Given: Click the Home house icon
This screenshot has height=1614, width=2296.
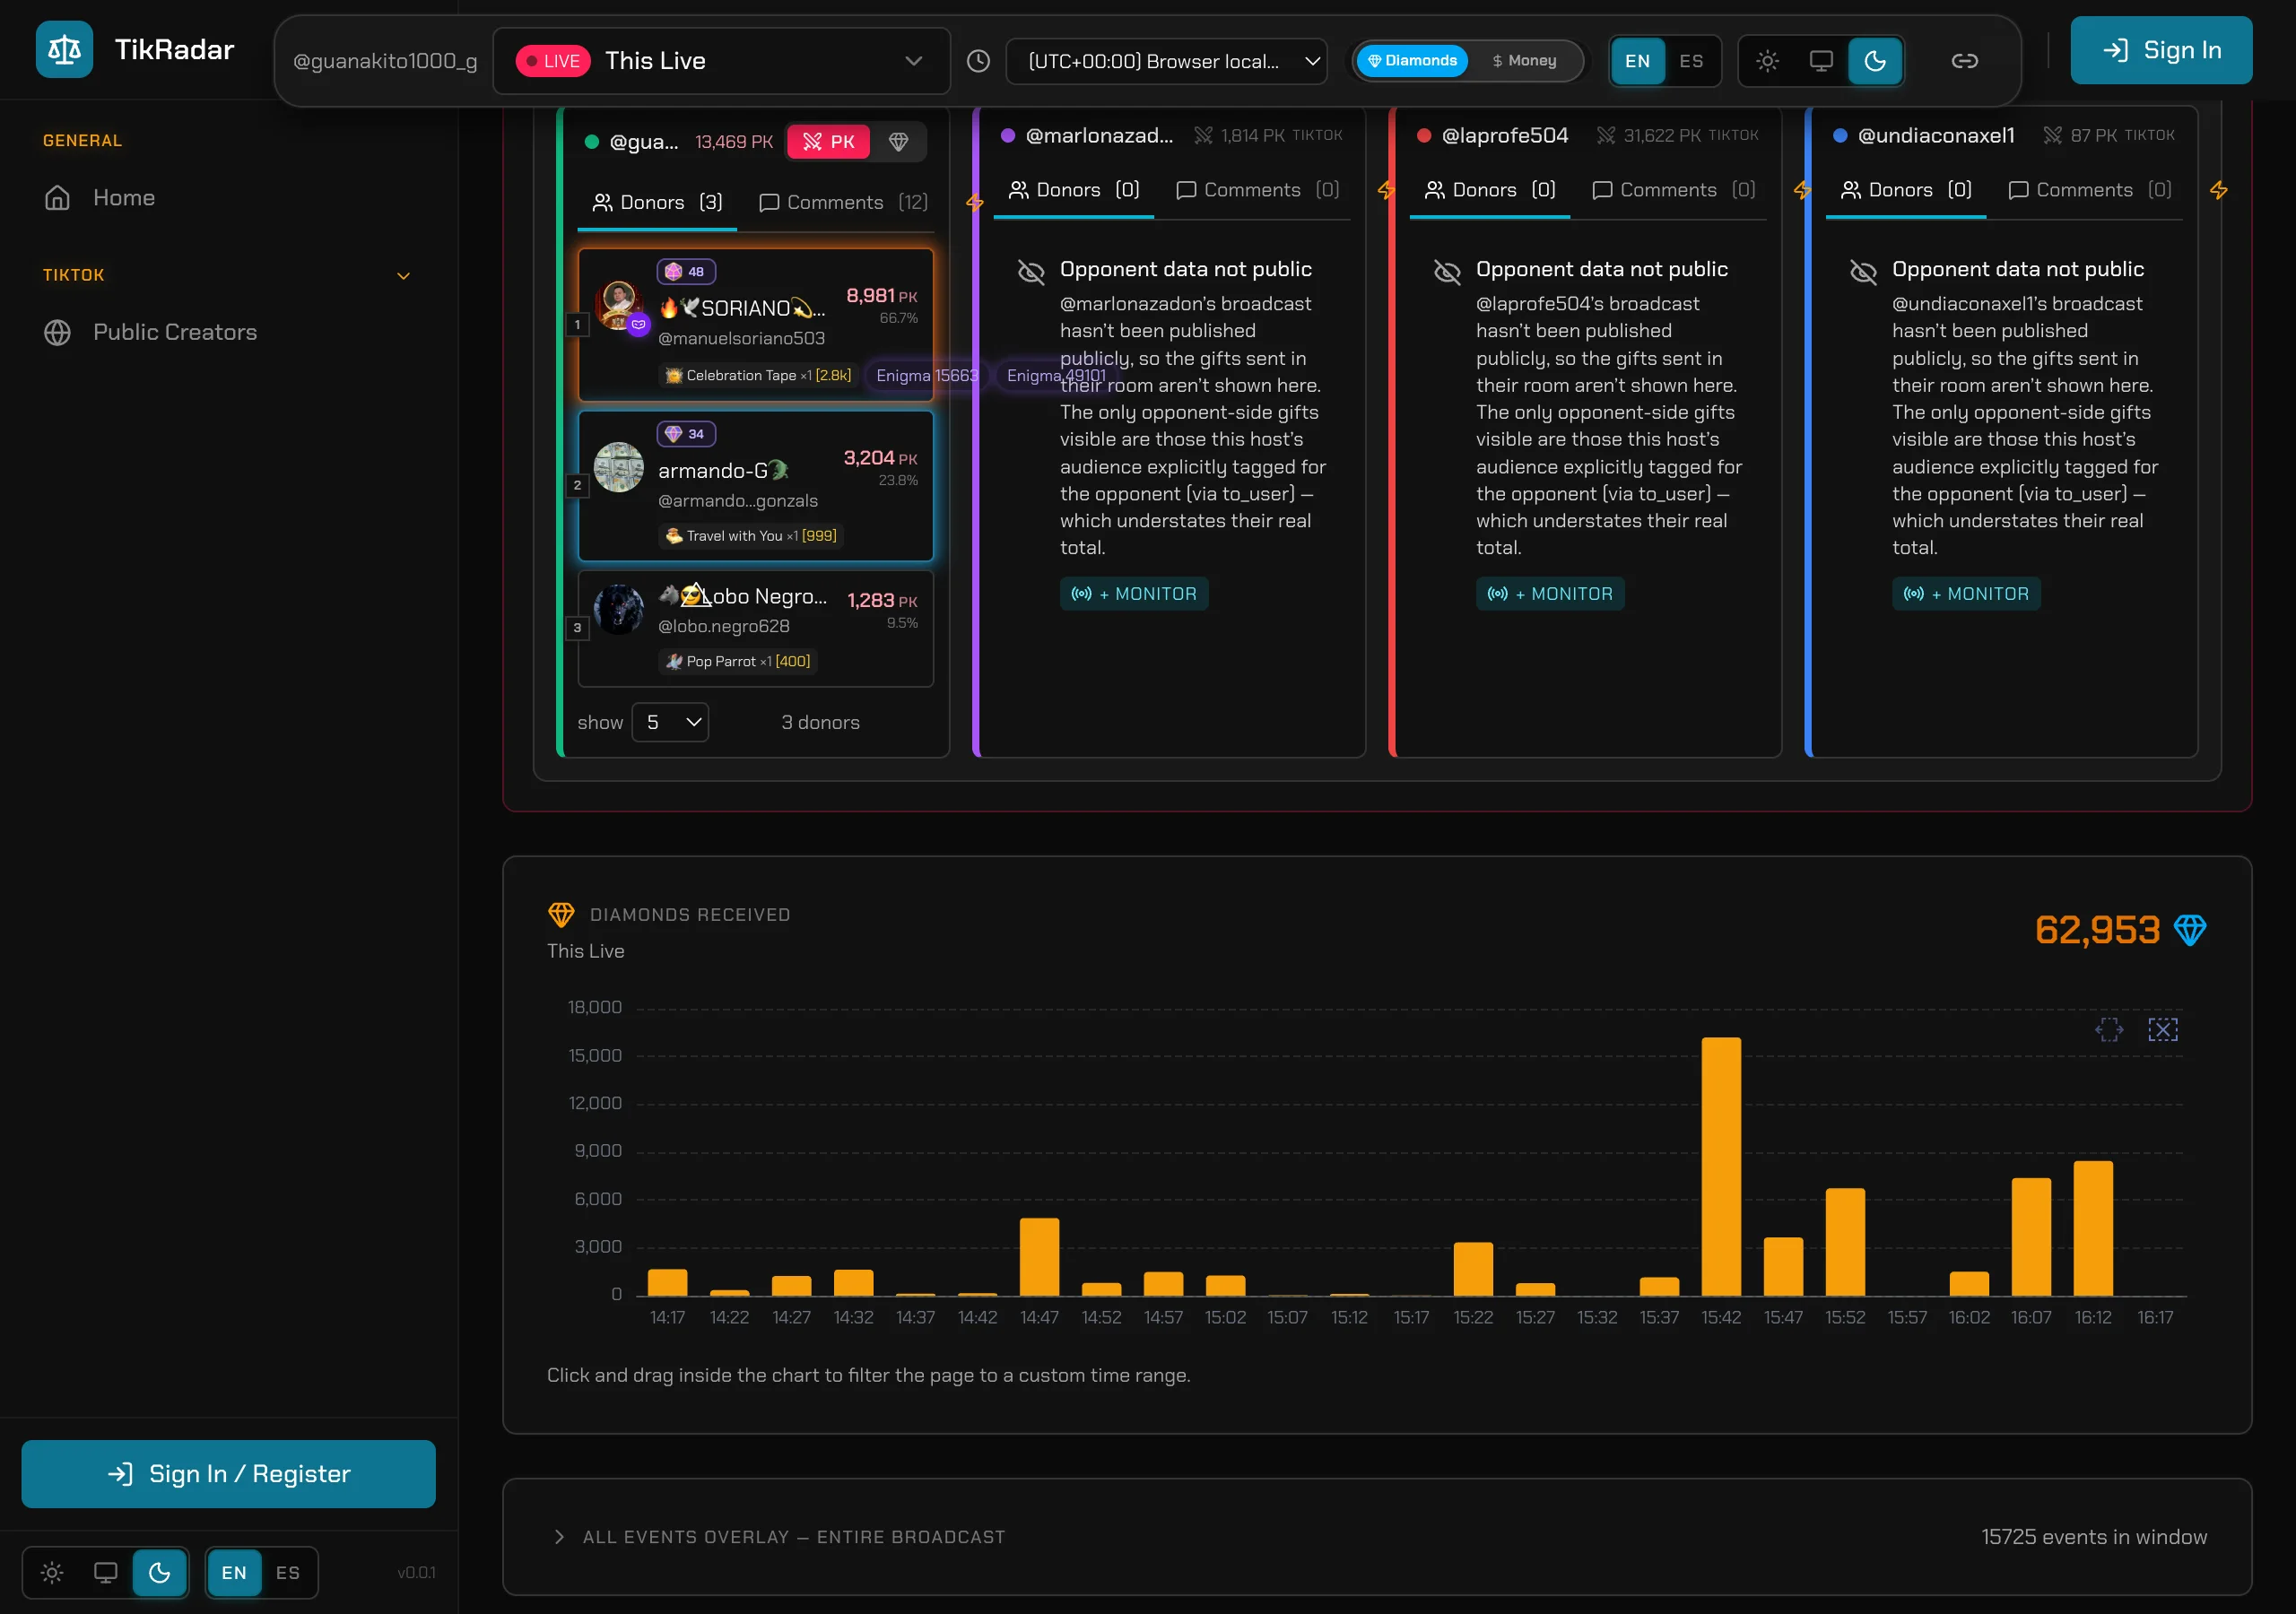Looking at the screenshot, I should pos(57,198).
